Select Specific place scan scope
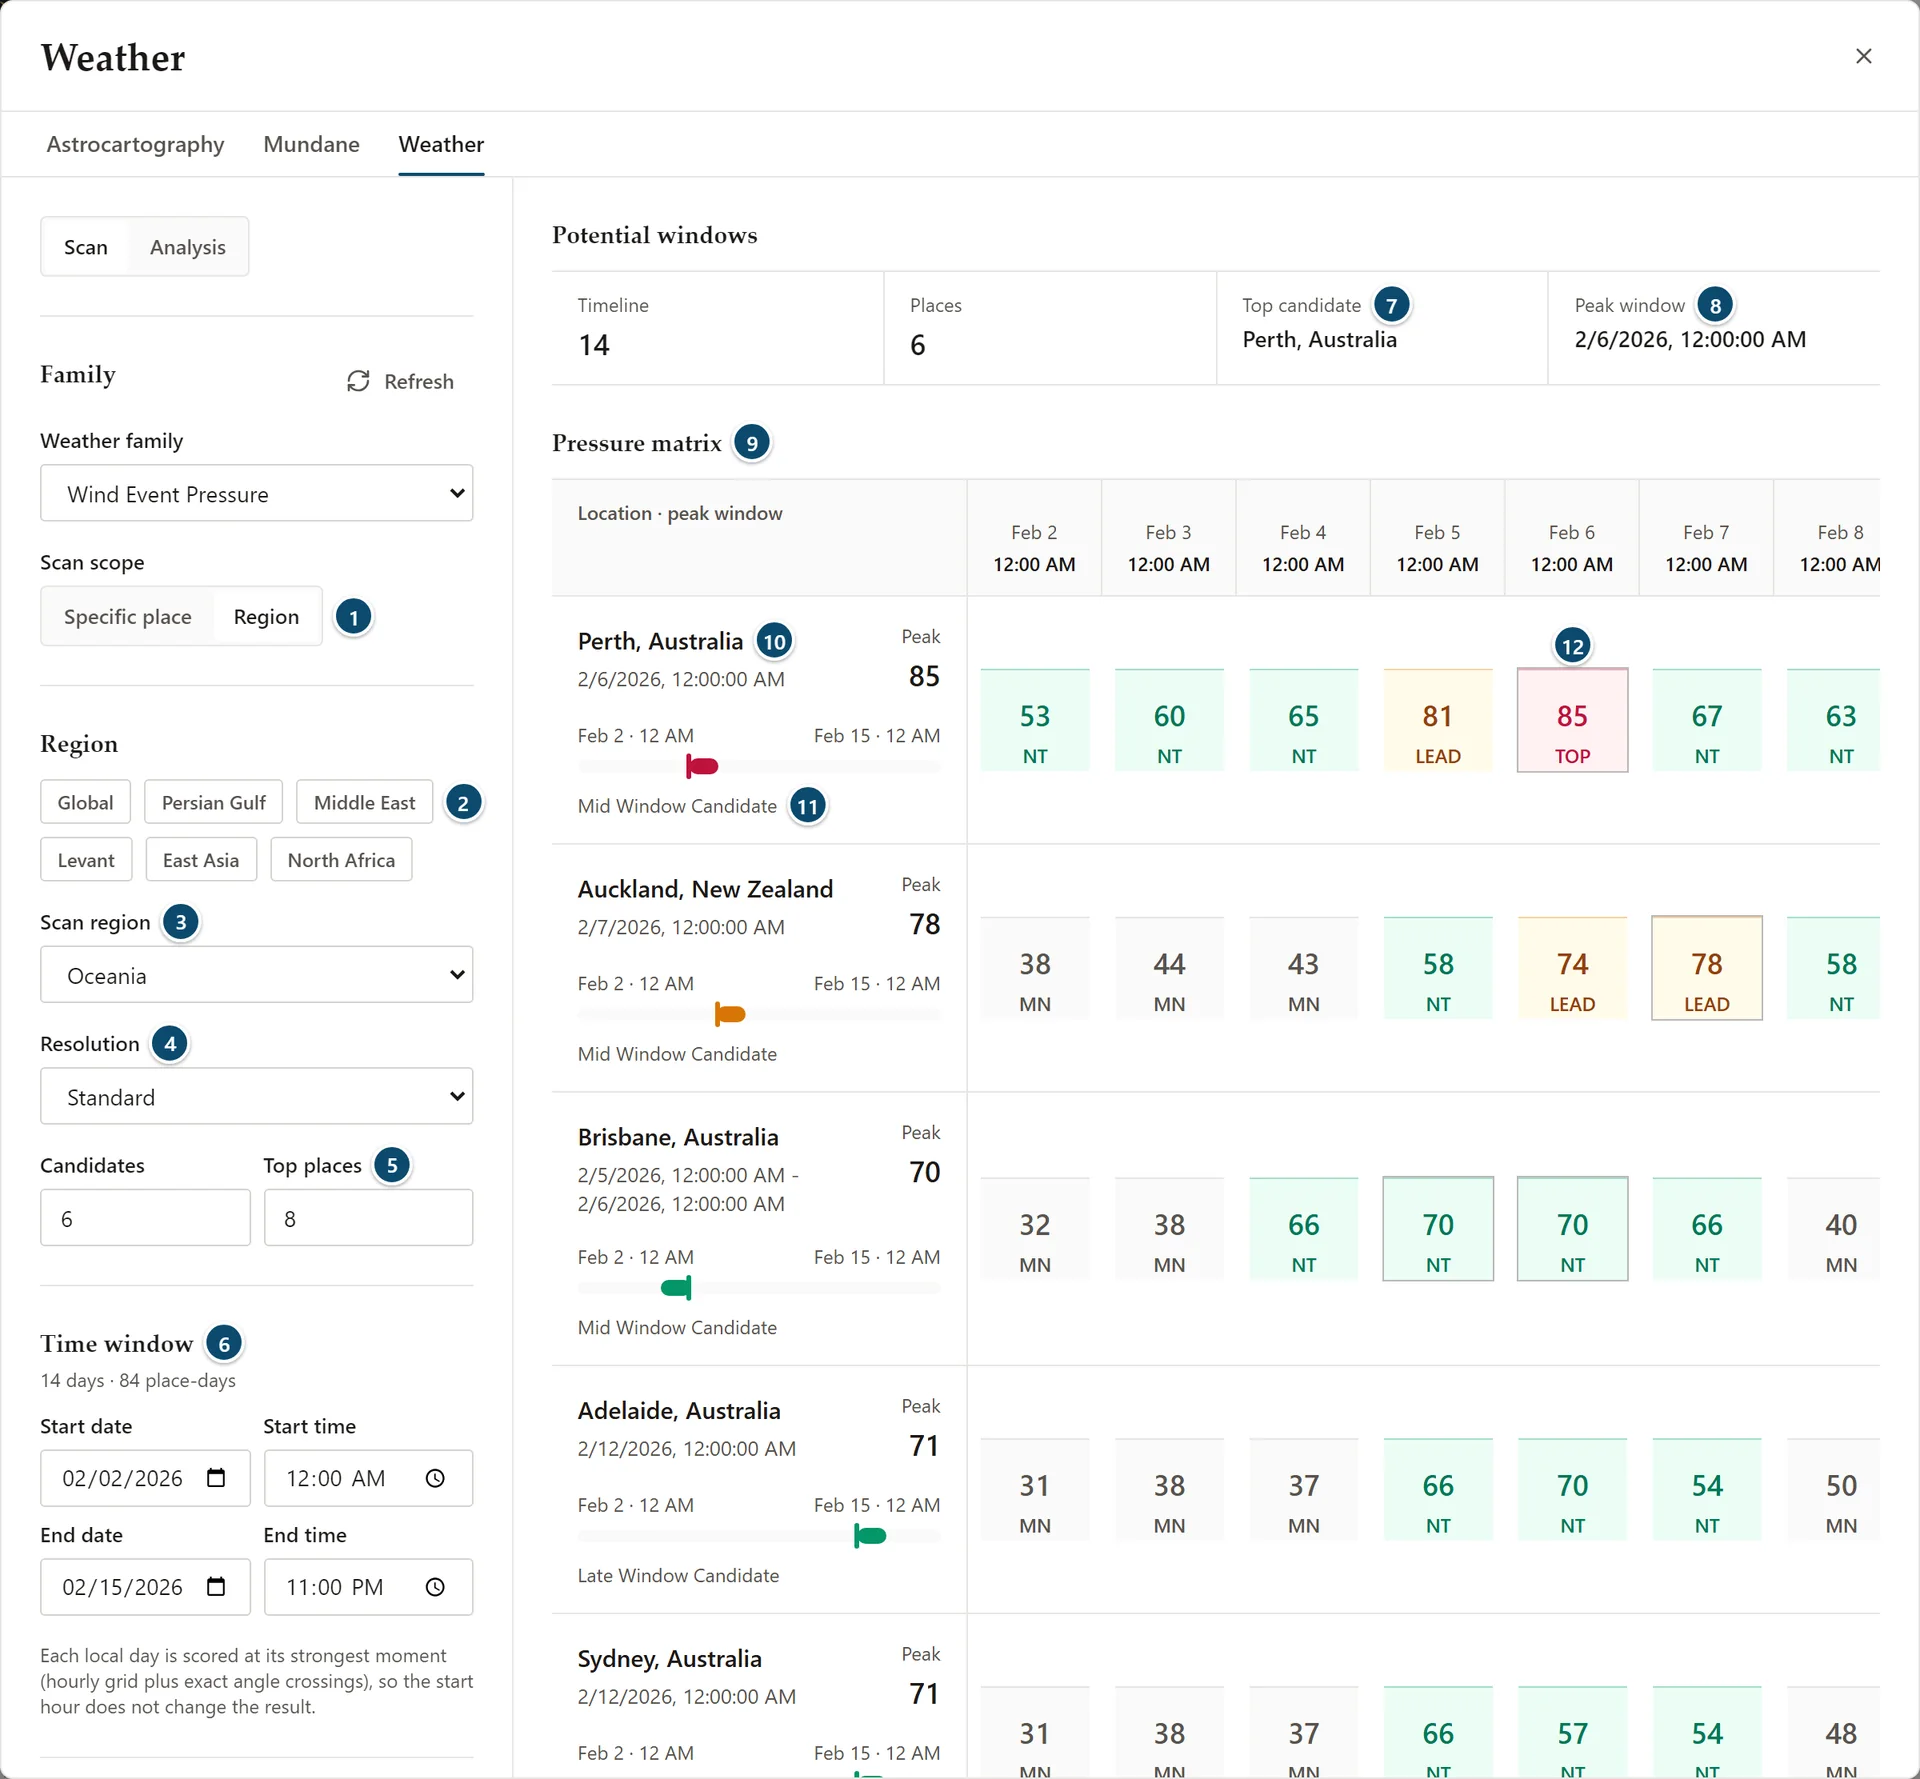 point(128,617)
